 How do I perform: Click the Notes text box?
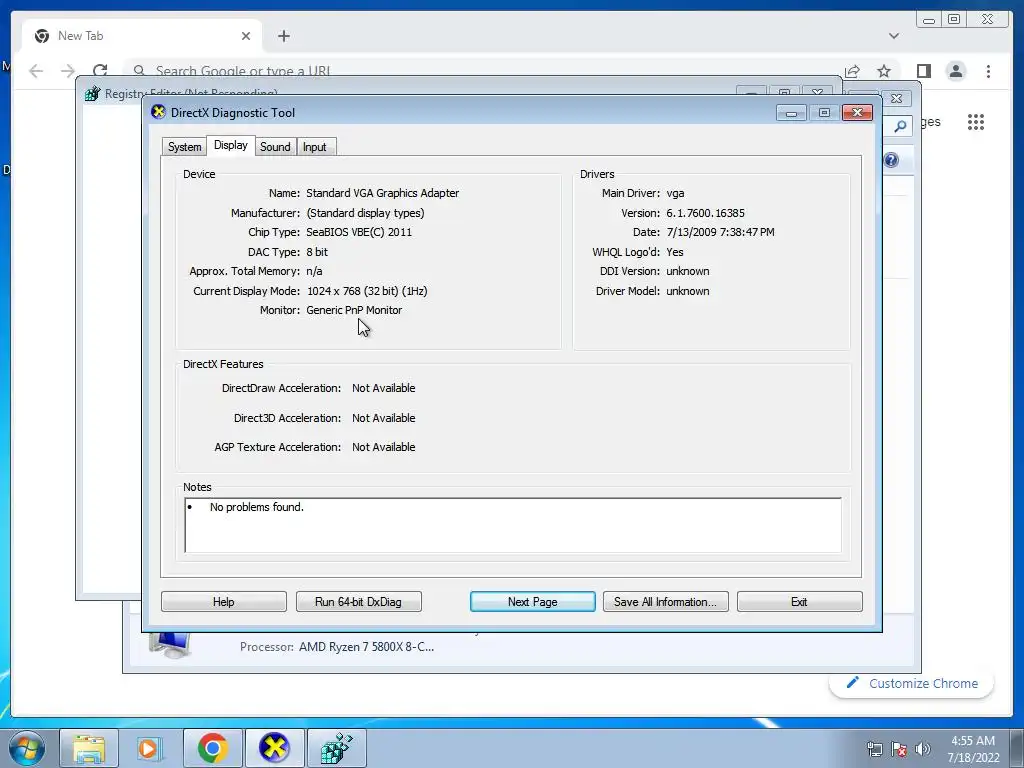point(513,525)
